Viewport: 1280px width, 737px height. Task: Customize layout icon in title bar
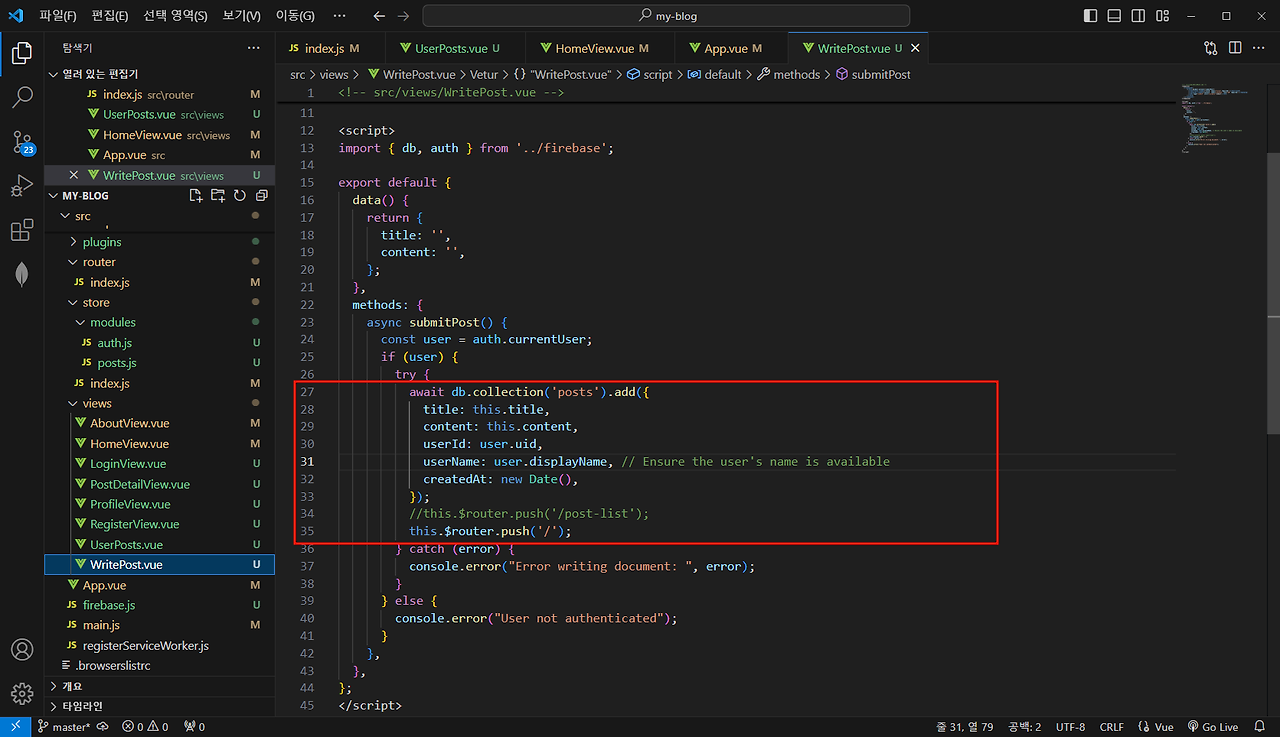(x=1163, y=16)
